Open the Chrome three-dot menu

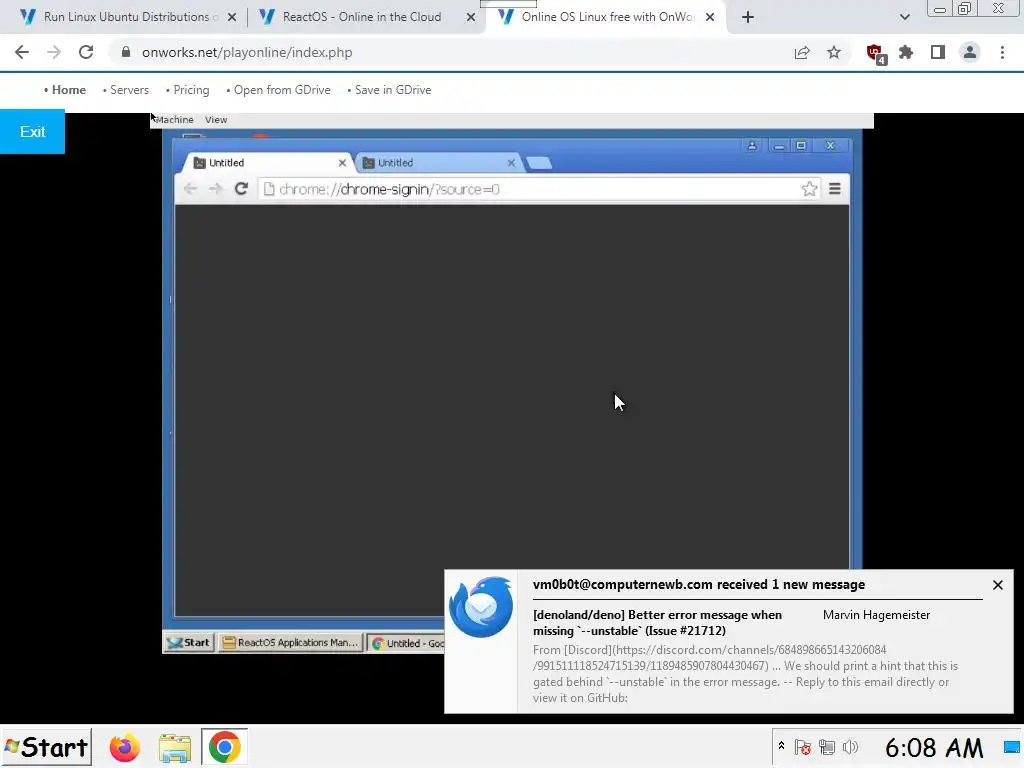[1002, 52]
